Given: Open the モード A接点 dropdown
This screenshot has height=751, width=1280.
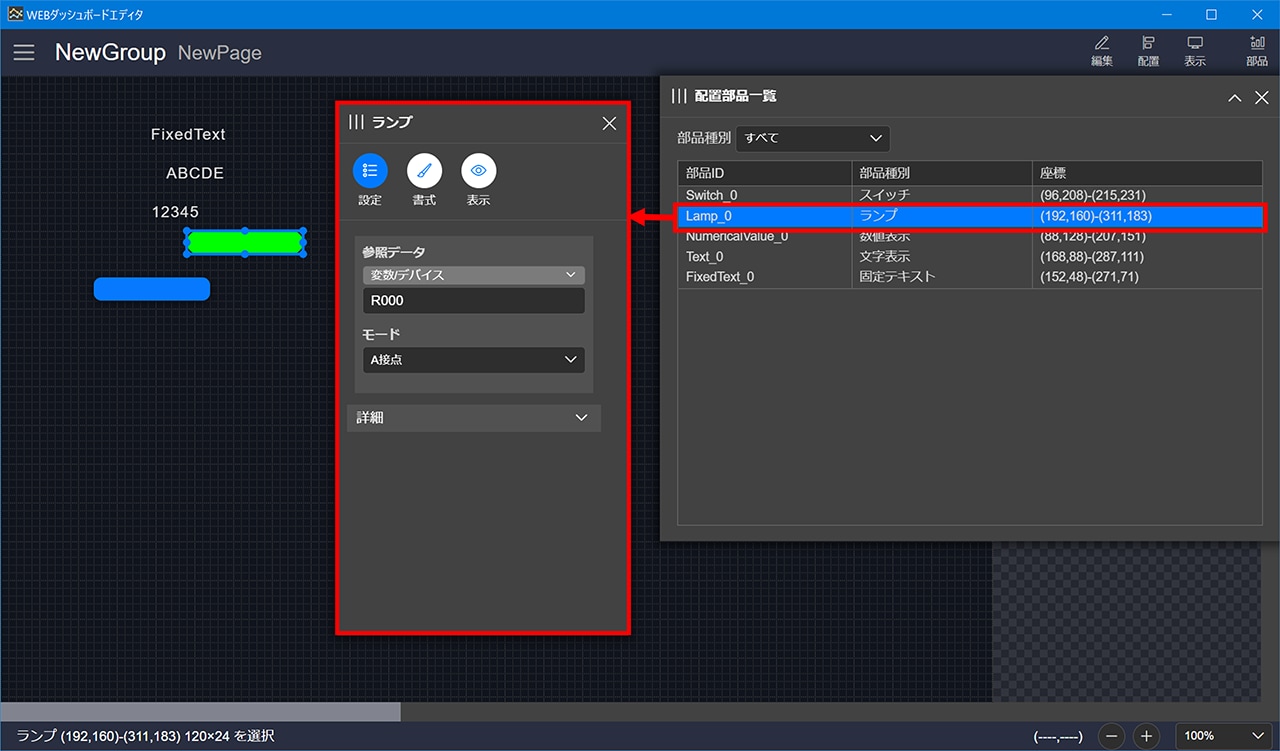Looking at the screenshot, I should click(473, 360).
